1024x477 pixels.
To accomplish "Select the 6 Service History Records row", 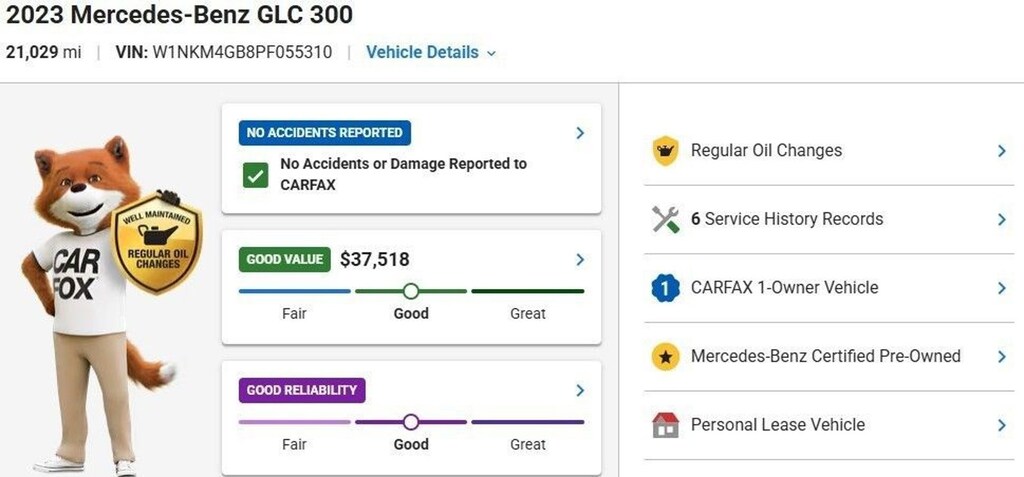I will [x=829, y=220].
